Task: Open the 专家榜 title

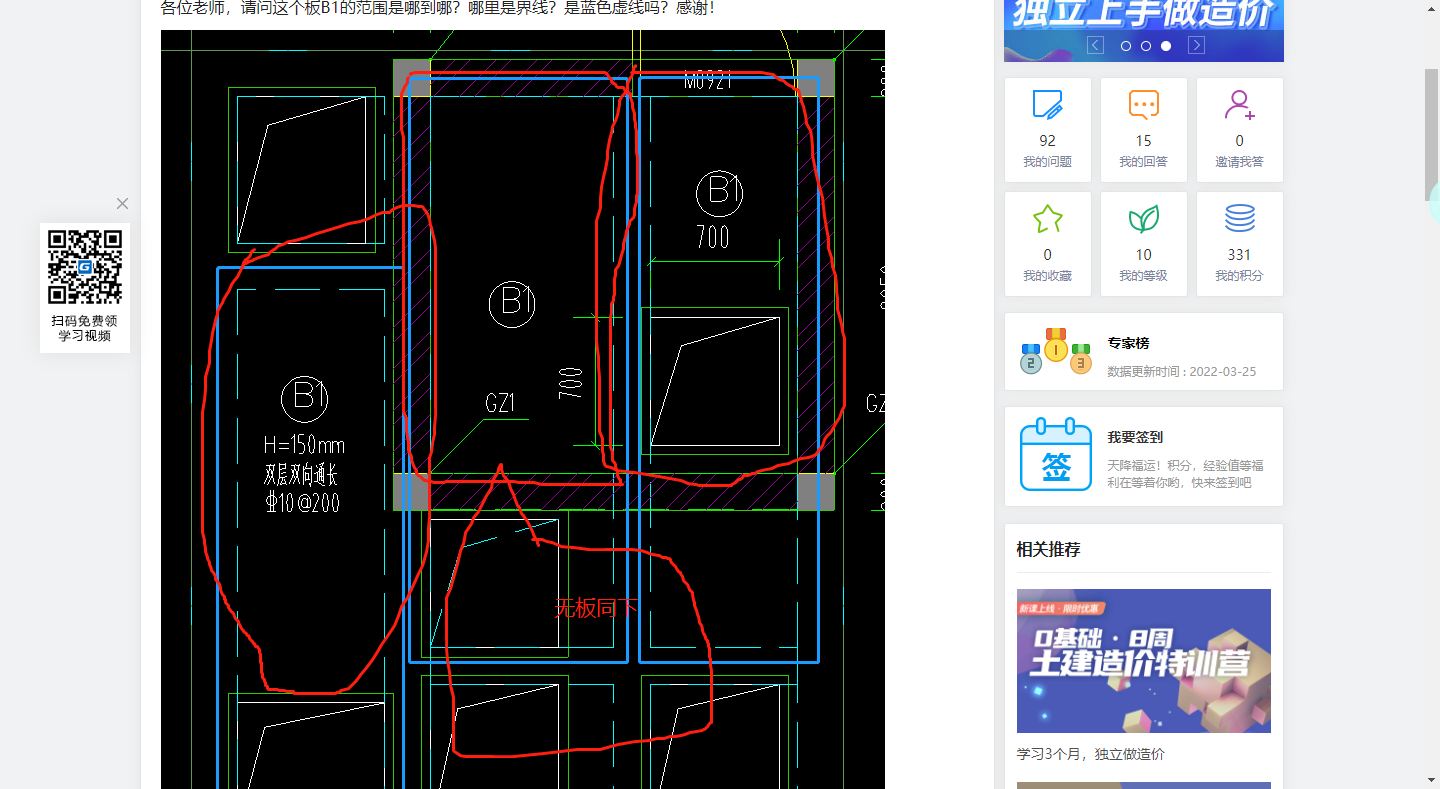Action: coord(1128,343)
